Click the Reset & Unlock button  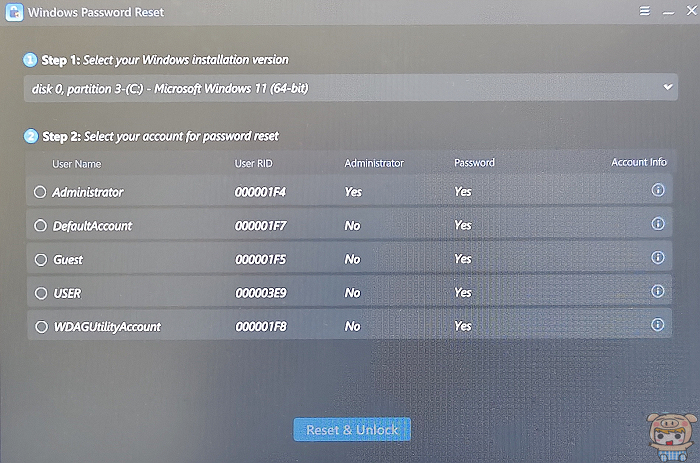coord(352,430)
